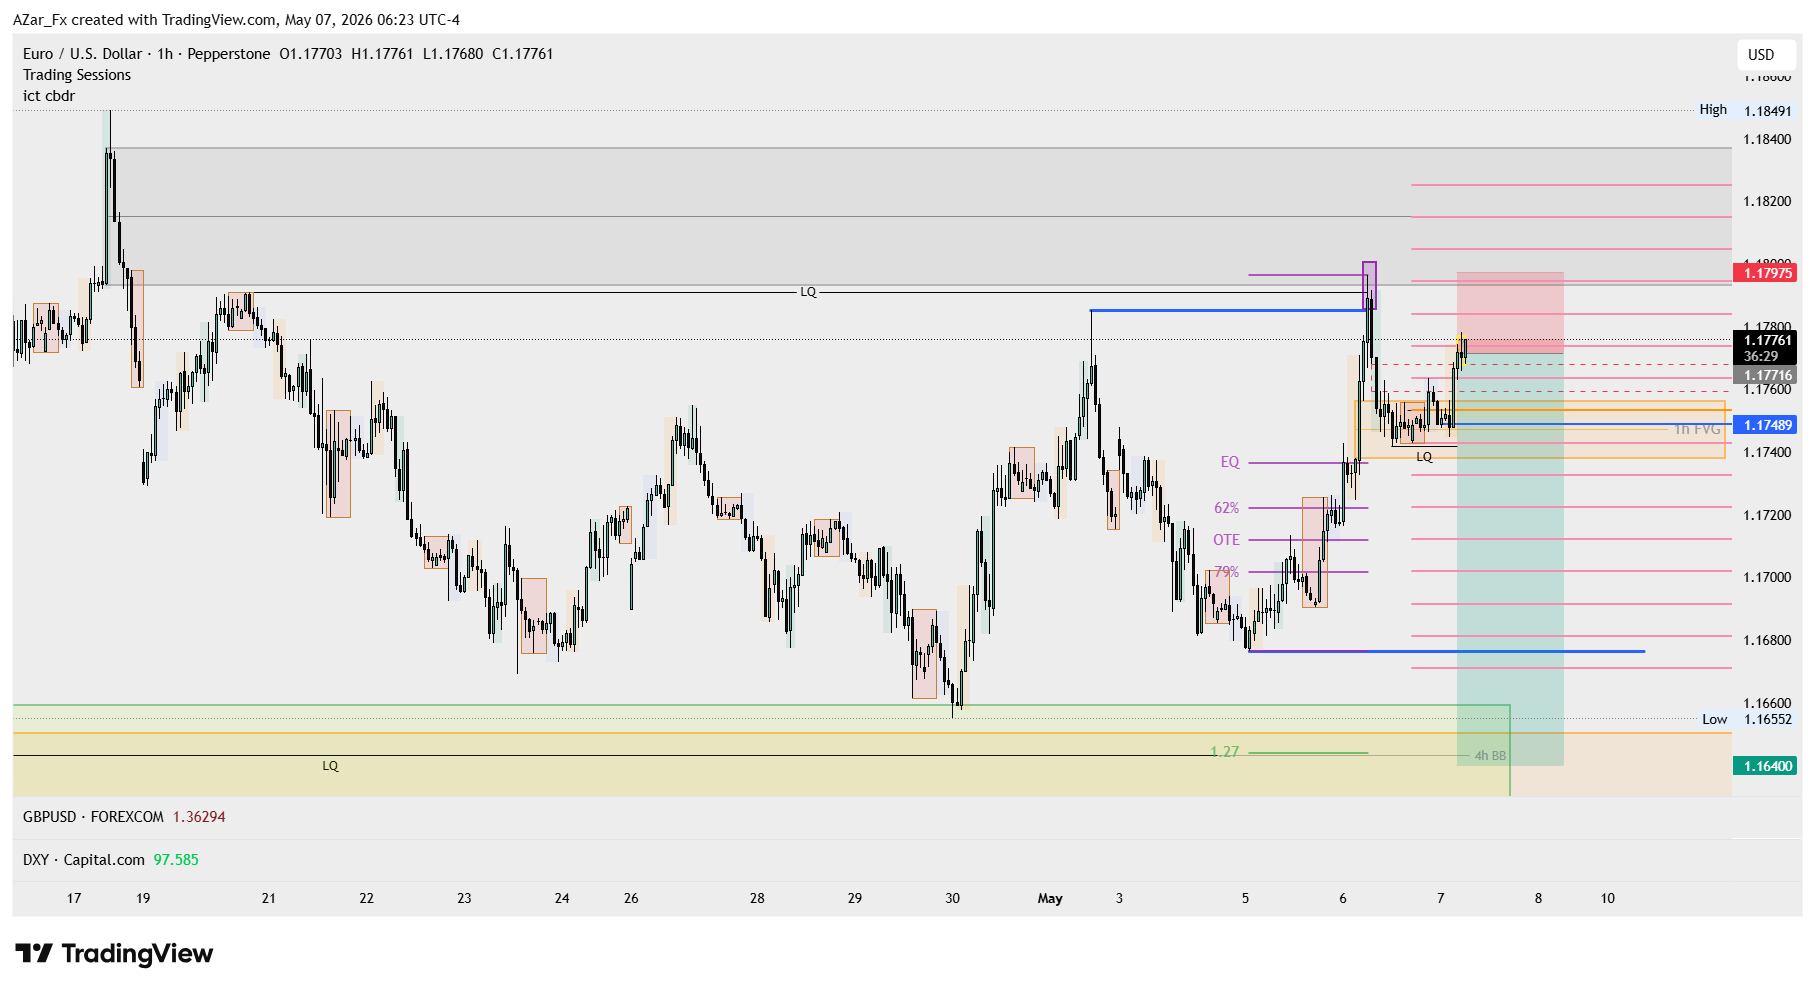Select the 10 date on the time axis
Viewport: 1815px width, 991px height.
tap(1607, 898)
